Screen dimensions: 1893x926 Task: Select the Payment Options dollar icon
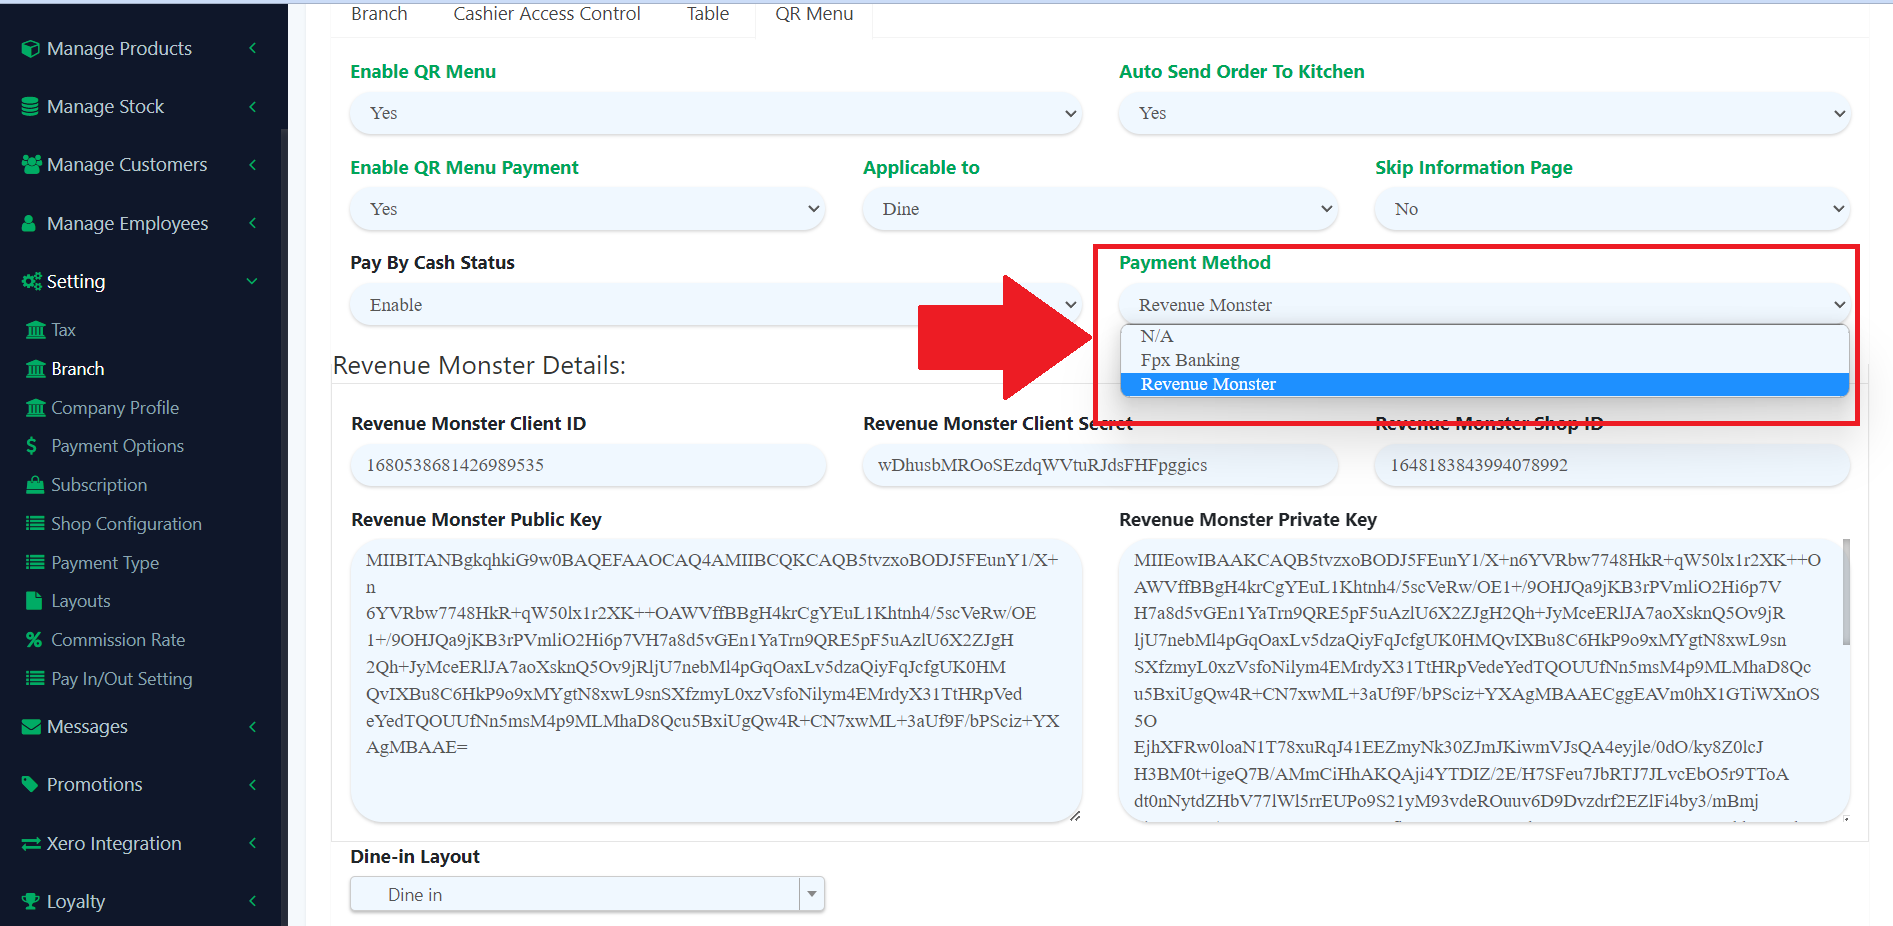pos(33,445)
